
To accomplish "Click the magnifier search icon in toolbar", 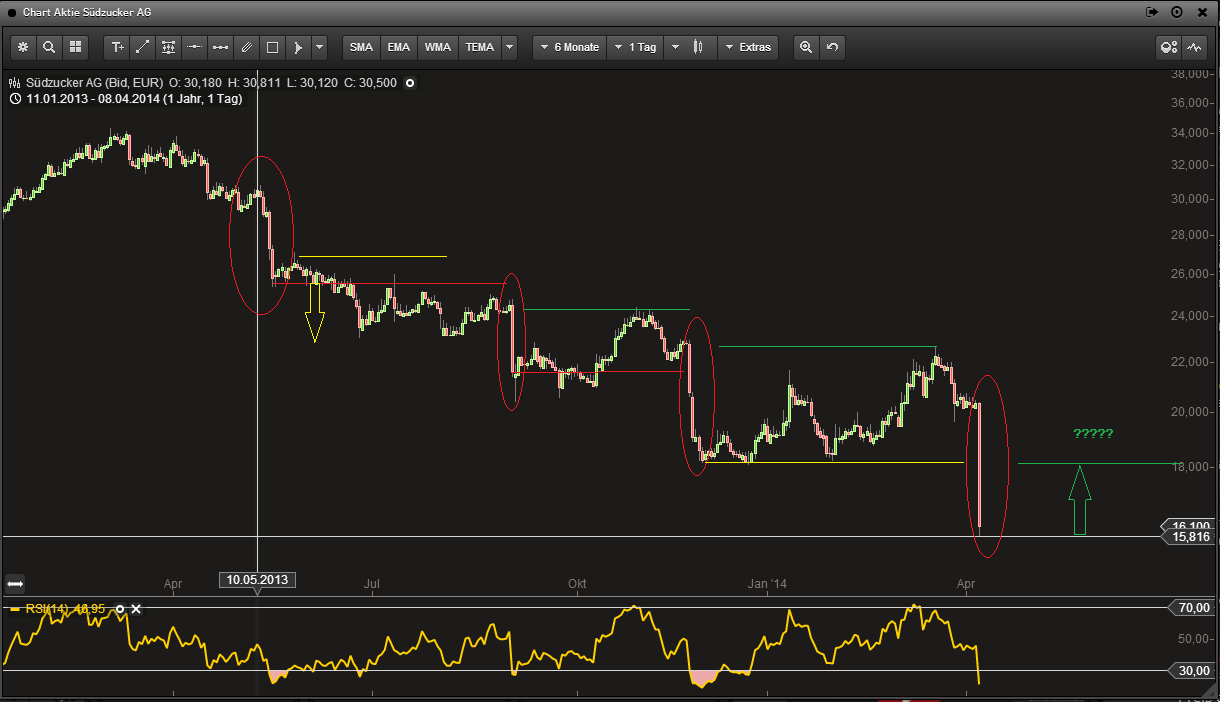I will point(49,47).
